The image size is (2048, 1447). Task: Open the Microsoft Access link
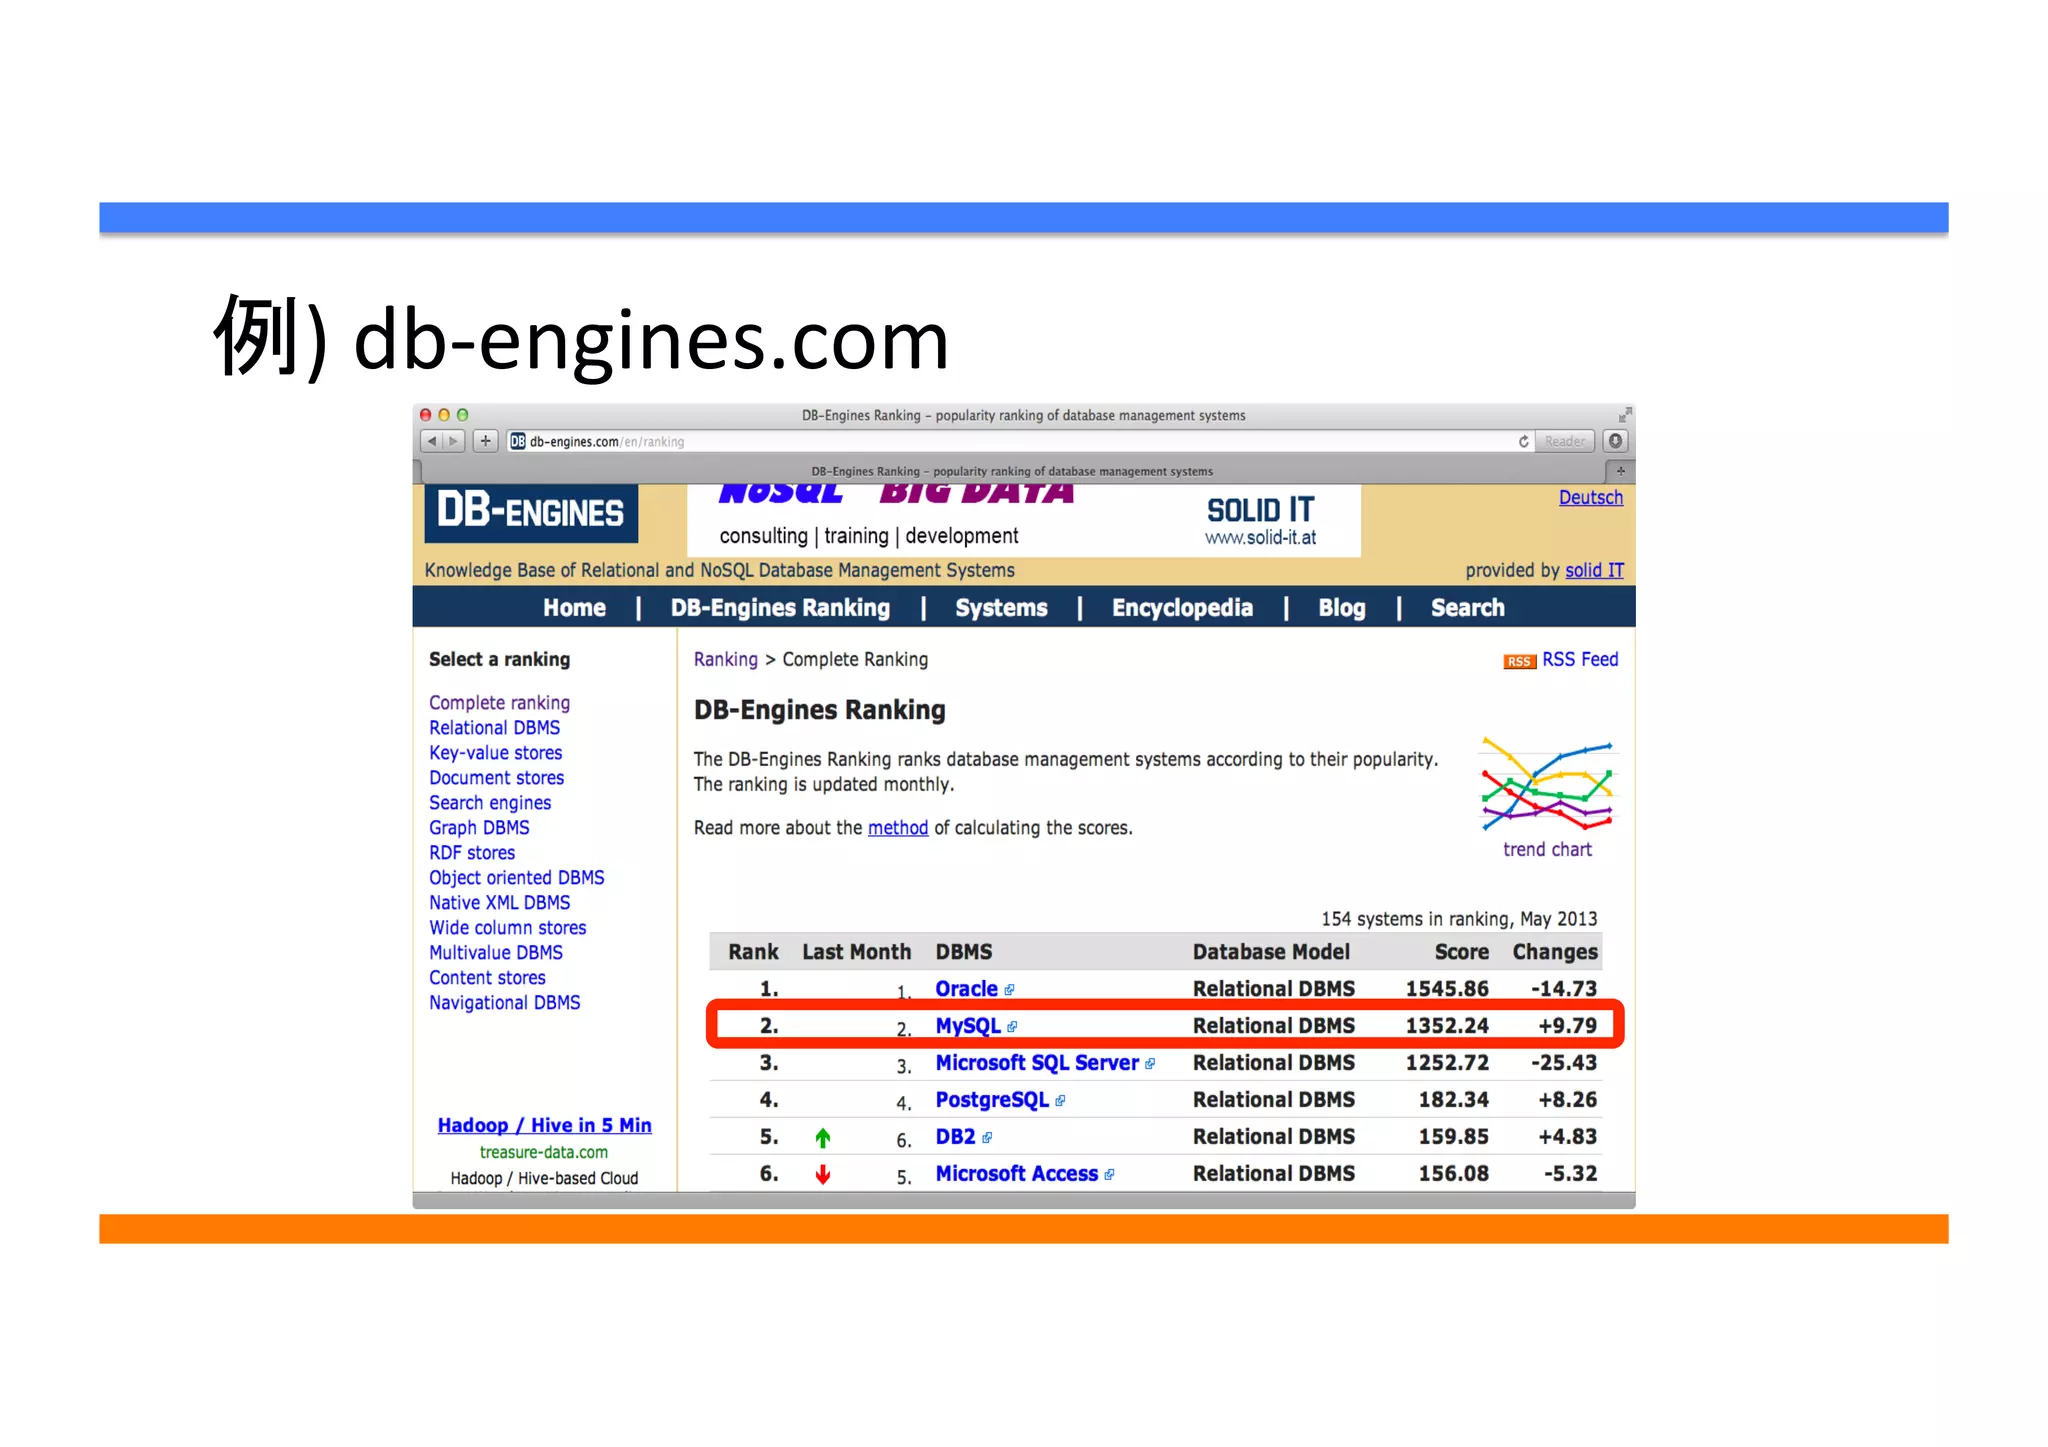(x=1016, y=1174)
